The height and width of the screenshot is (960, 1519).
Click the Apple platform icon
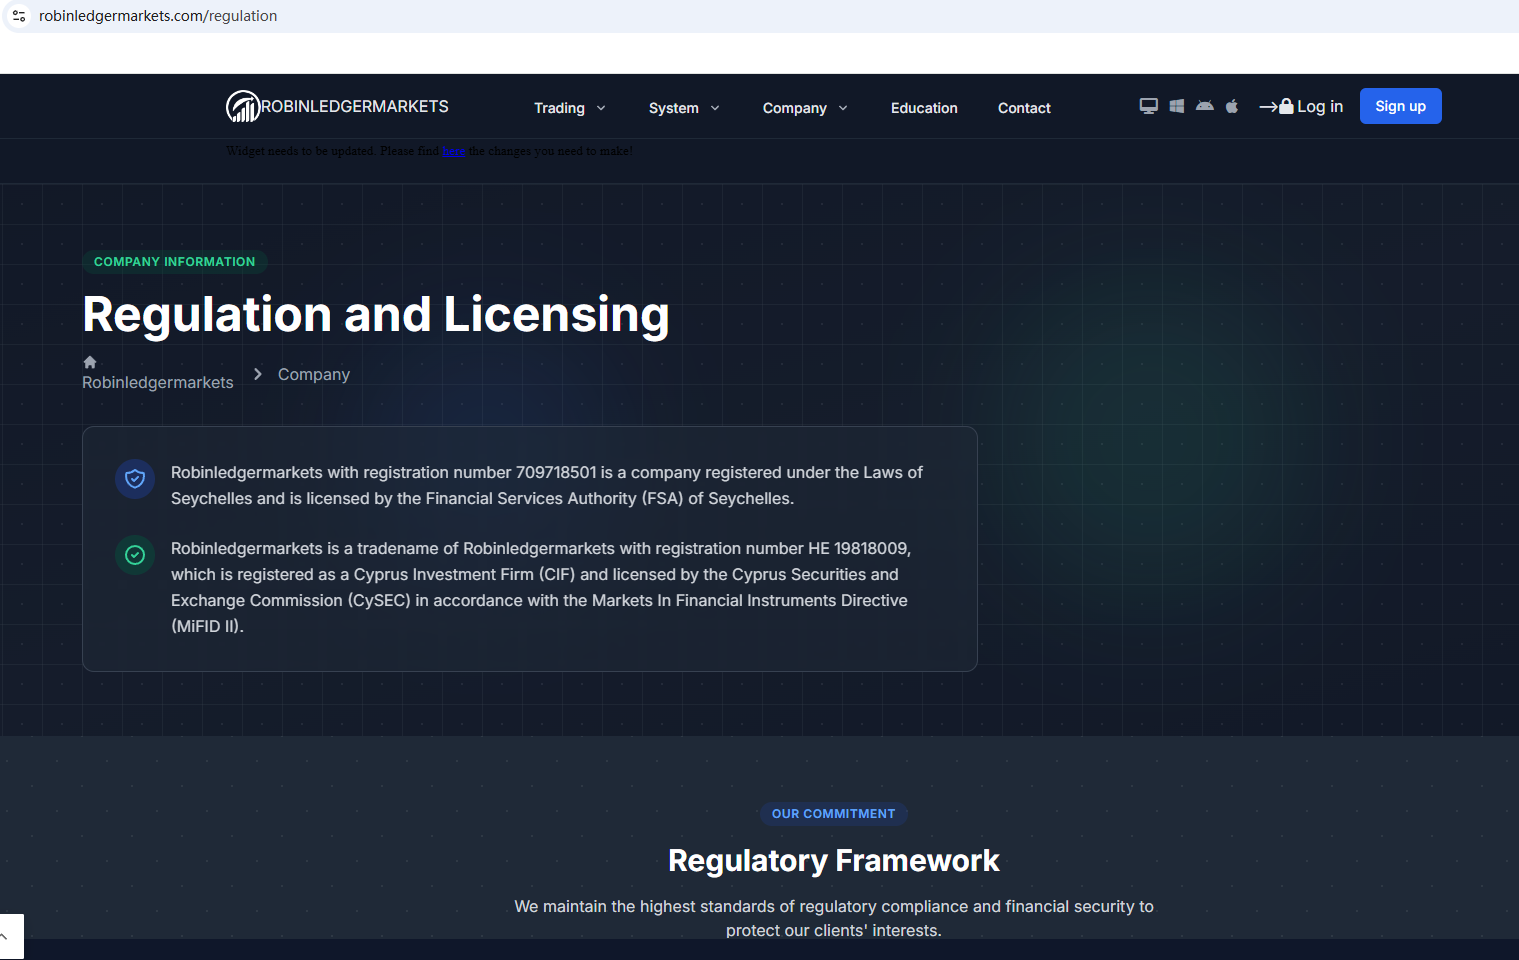click(x=1232, y=106)
